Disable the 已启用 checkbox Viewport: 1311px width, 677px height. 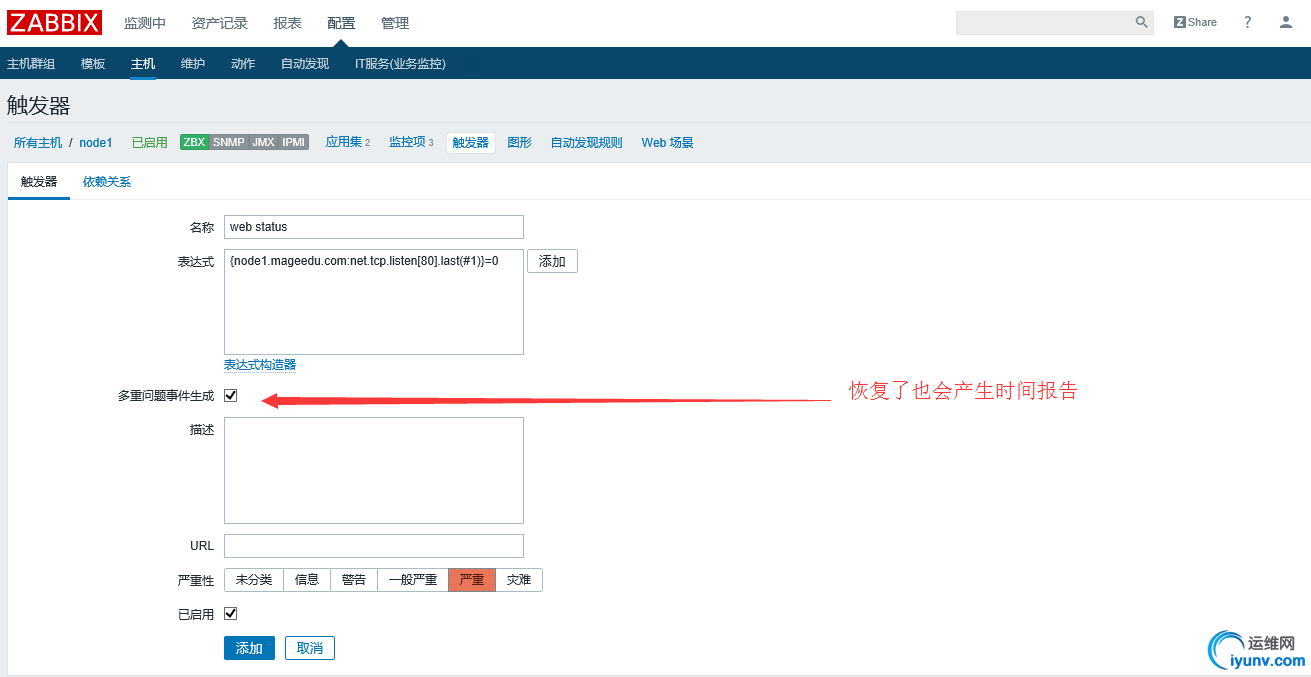pos(230,613)
